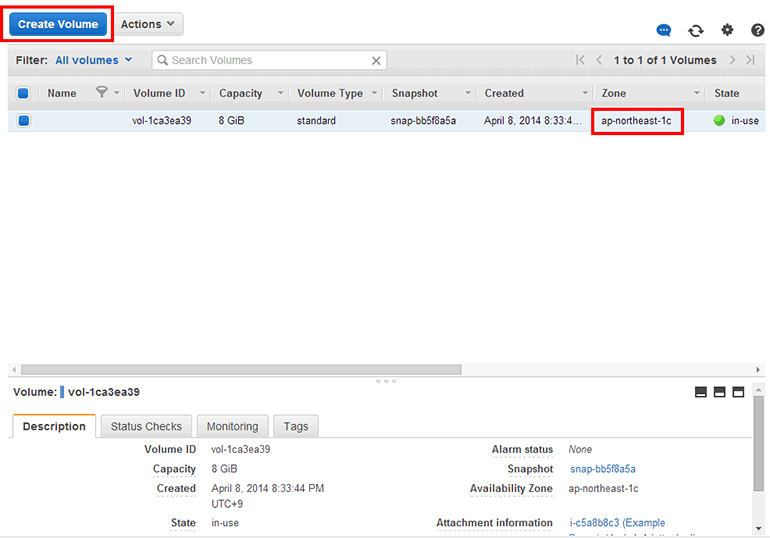Viewport: 770px width, 538px height.
Task: Open the Actions dropdown menu
Action: coord(149,24)
